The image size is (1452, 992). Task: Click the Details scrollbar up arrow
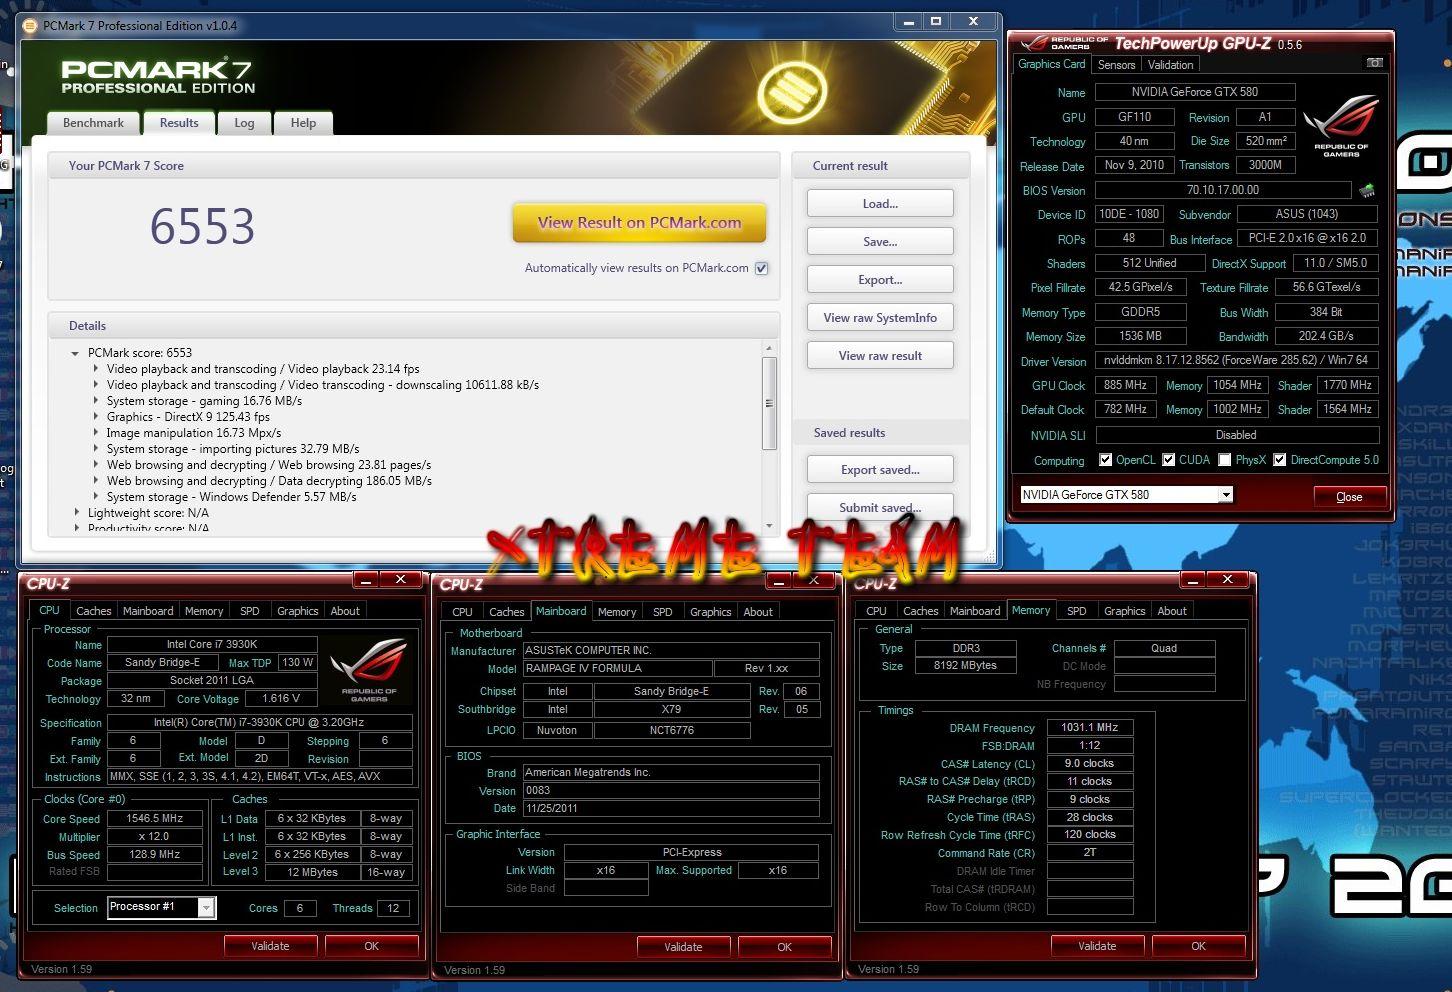769,348
